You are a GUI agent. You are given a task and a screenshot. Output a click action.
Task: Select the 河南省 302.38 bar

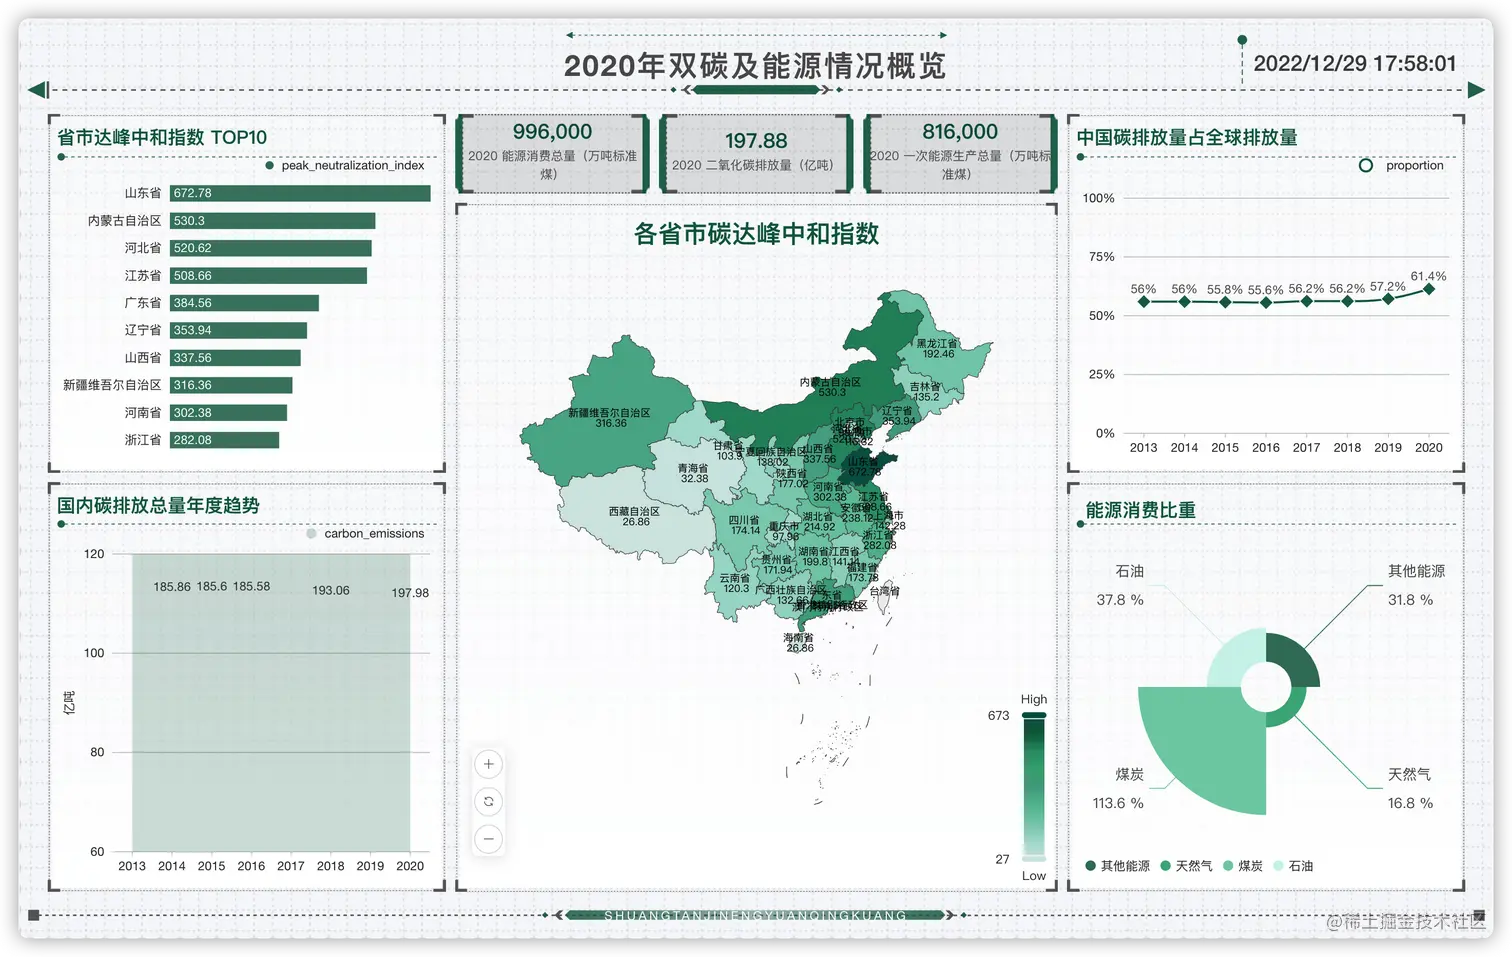coord(228,413)
